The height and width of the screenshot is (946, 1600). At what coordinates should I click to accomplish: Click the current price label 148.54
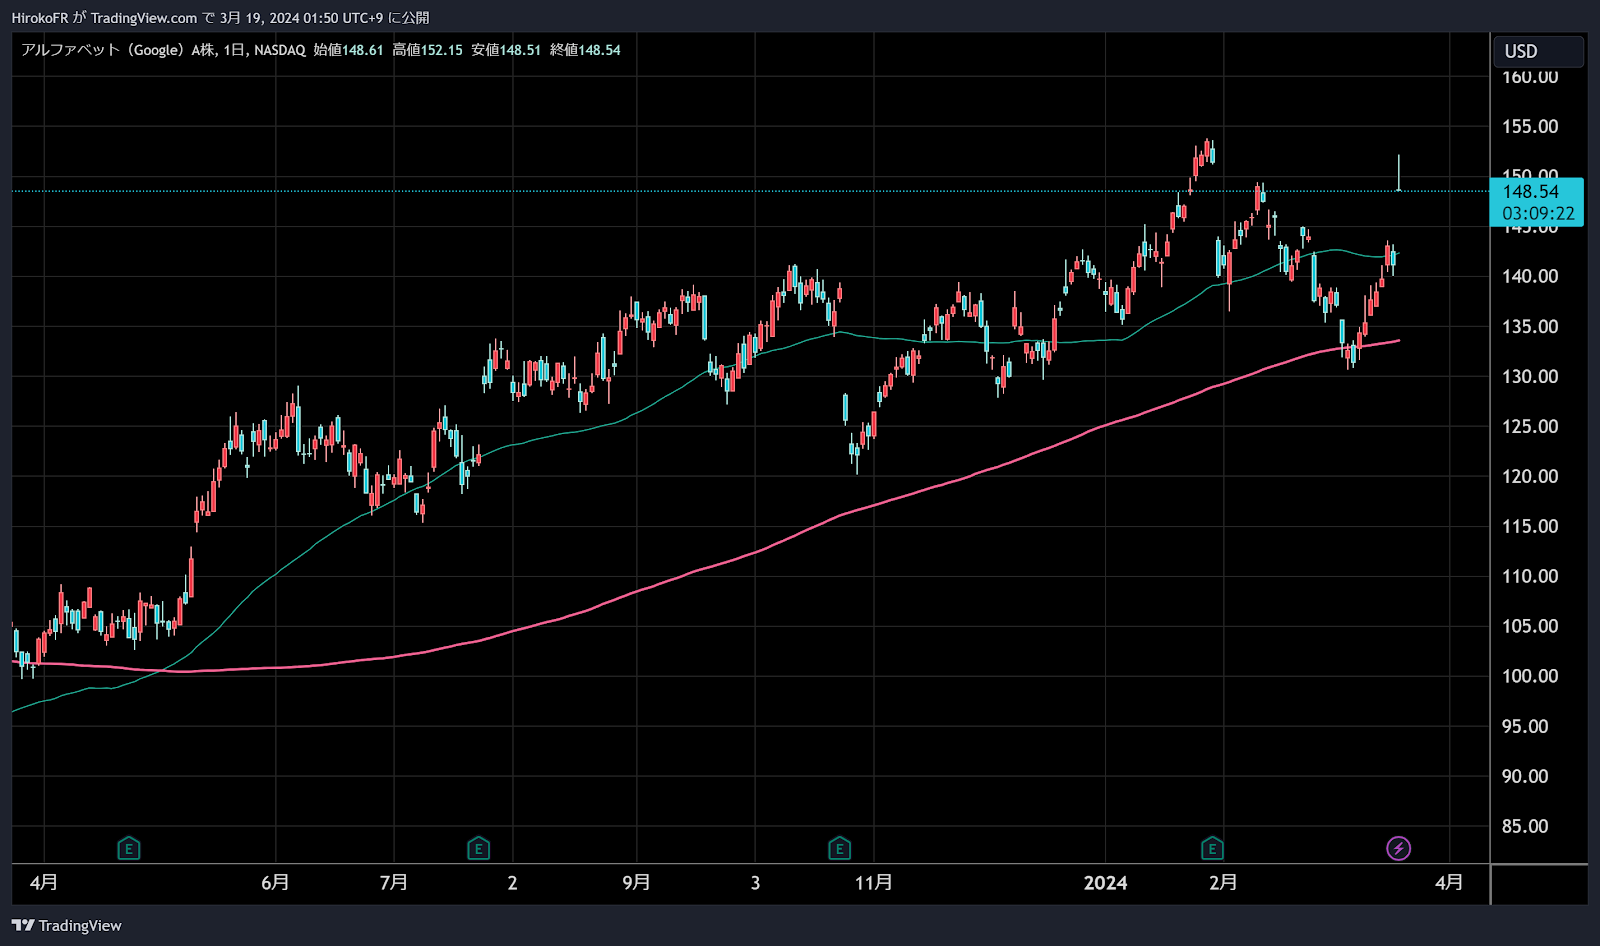tap(1530, 192)
